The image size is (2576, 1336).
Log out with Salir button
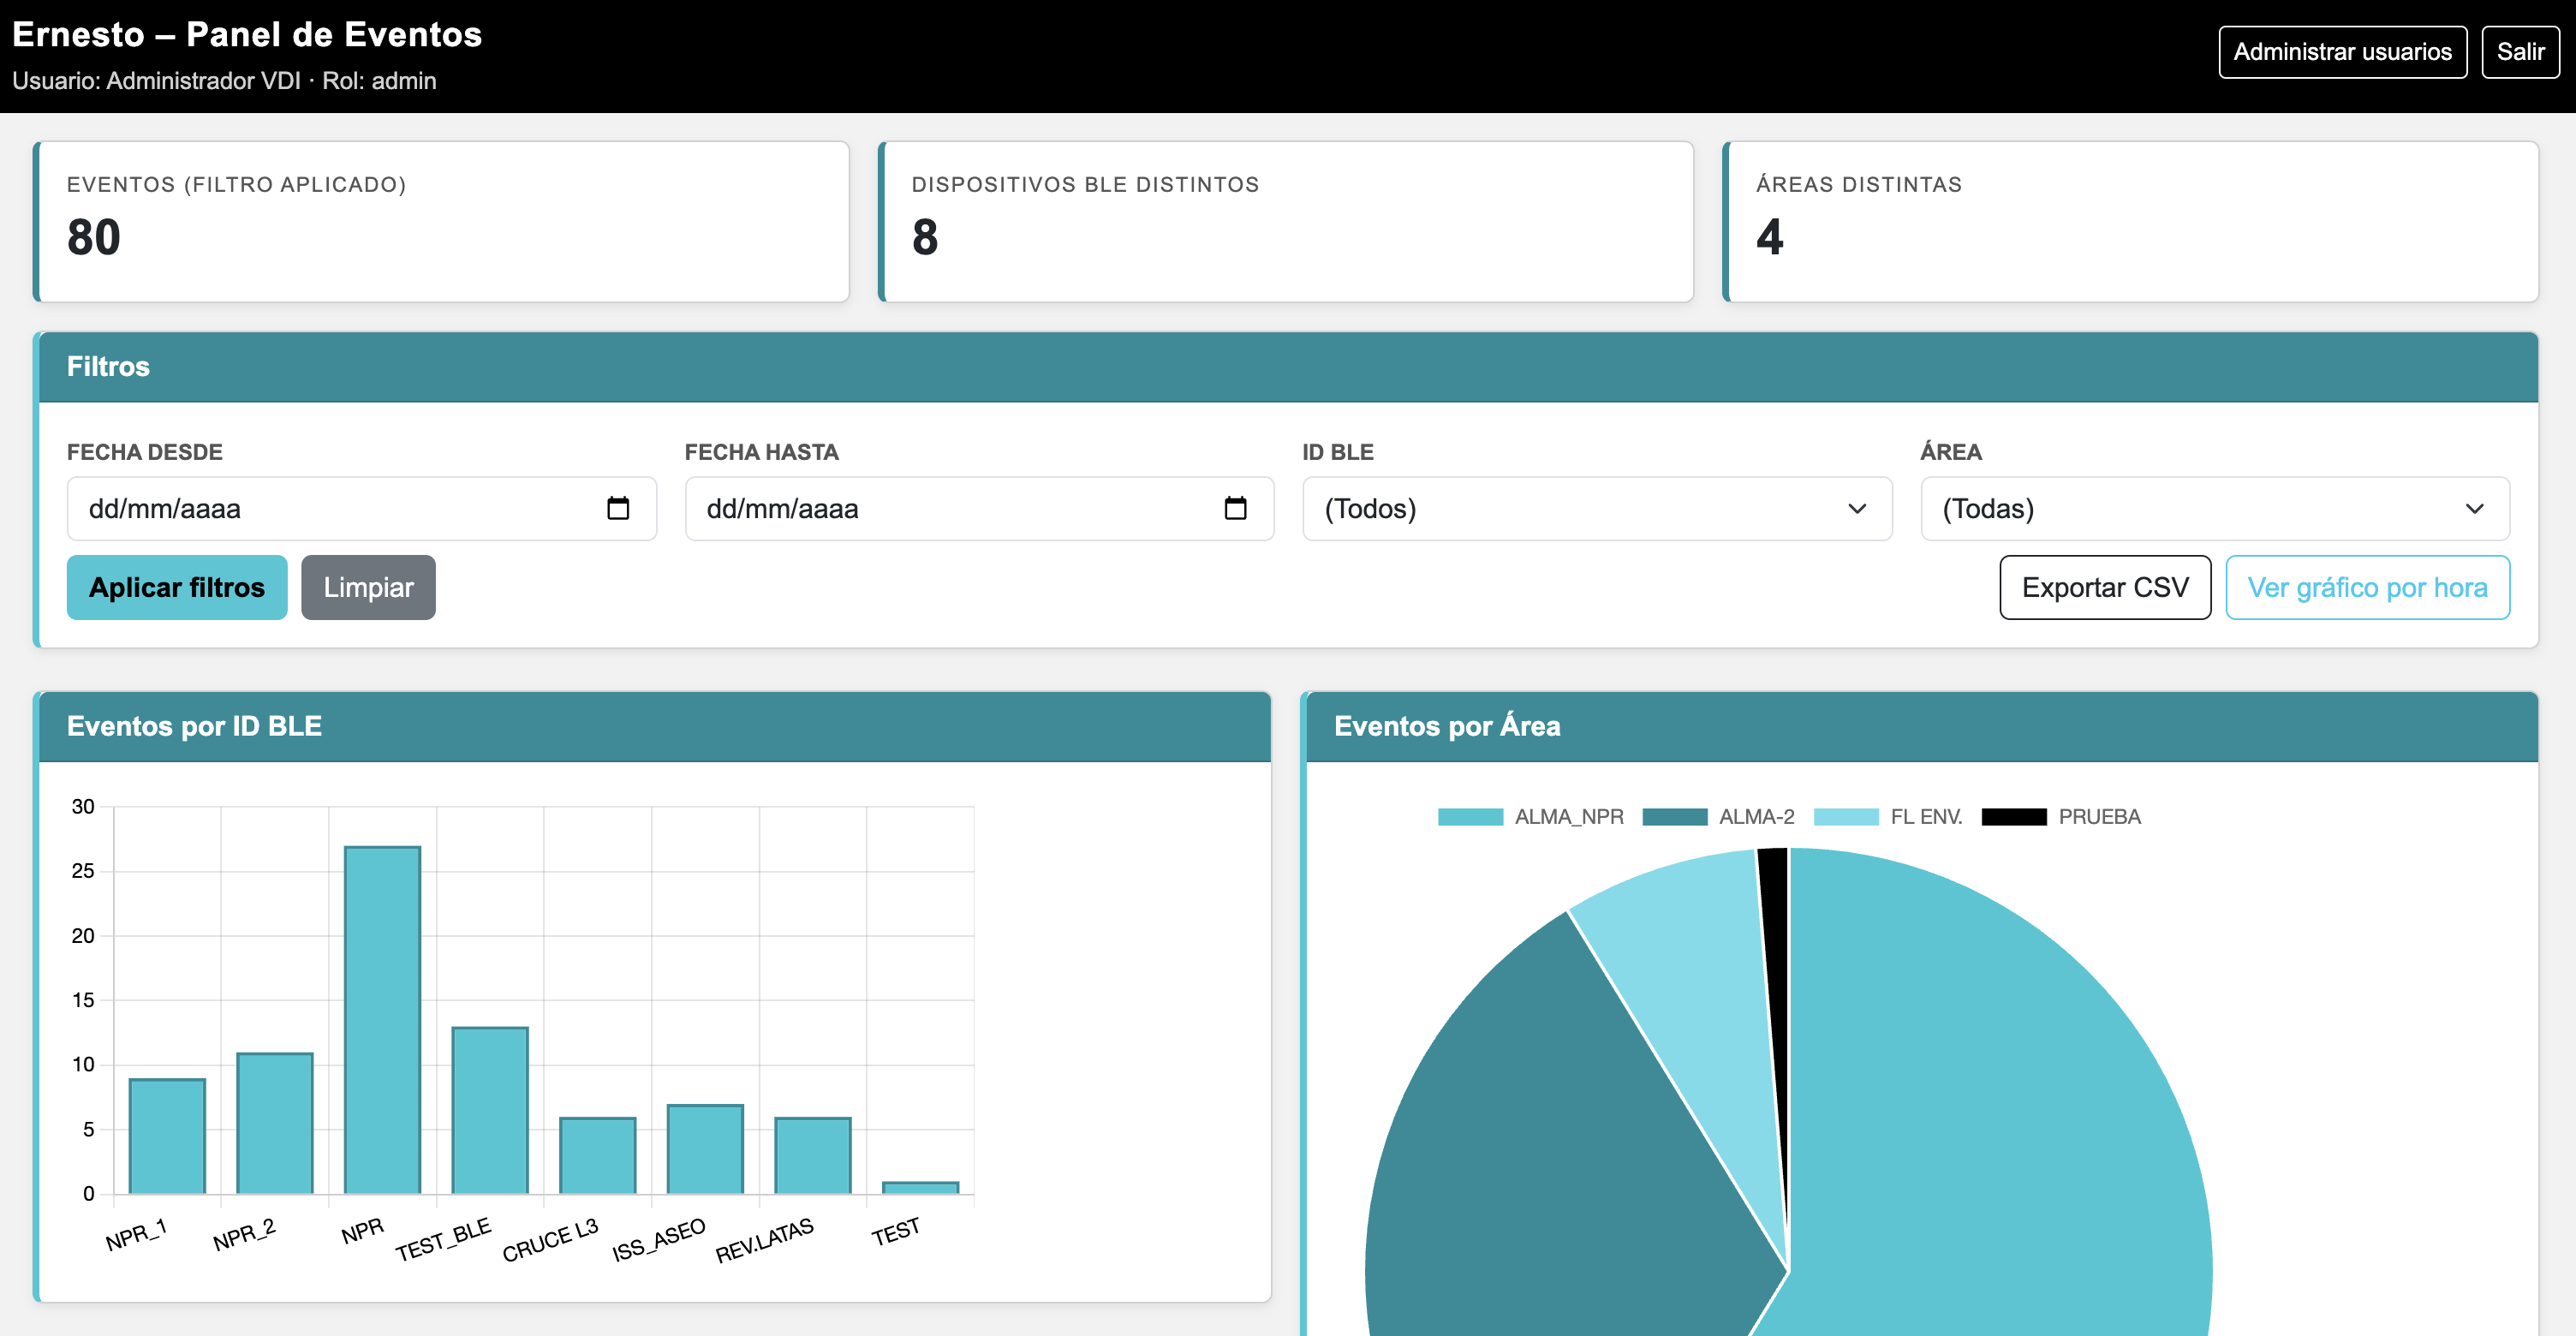[2520, 51]
